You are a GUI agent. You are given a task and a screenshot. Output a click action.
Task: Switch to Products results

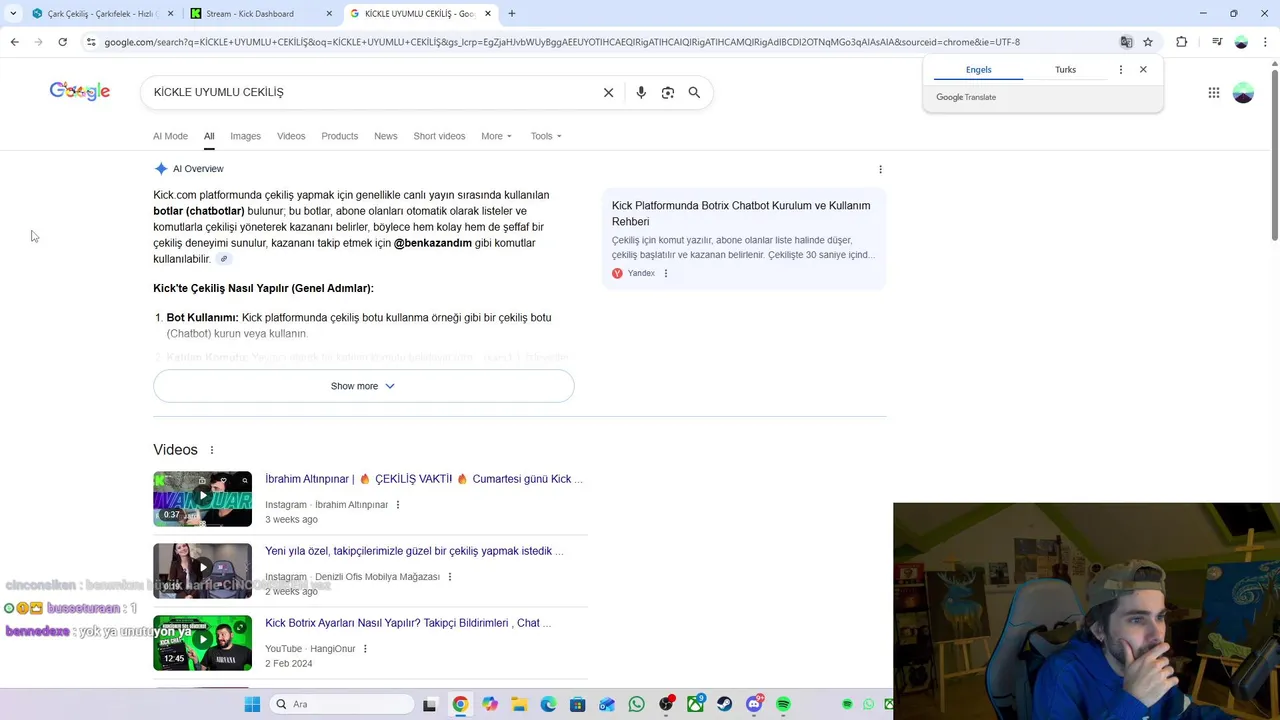[x=339, y=136]
